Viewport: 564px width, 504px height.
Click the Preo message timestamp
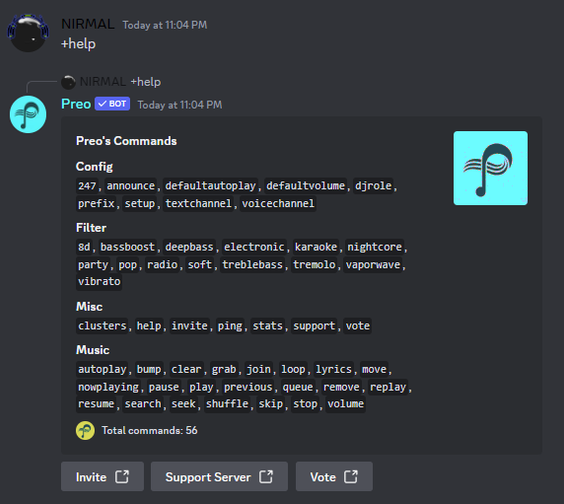point(180,105)
